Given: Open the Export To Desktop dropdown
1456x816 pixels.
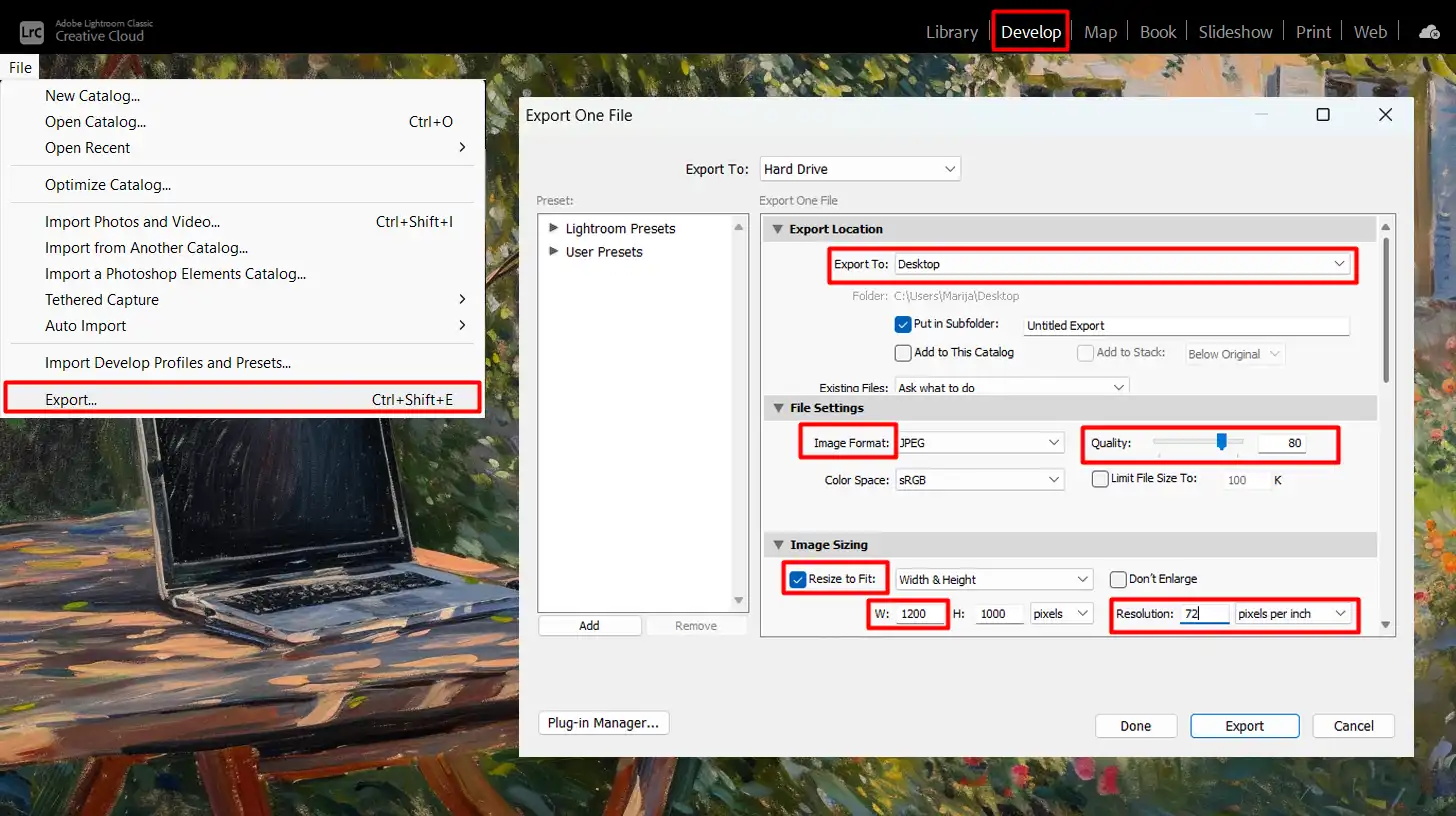Looking at the screenshot, I should [x=1122, y=264].
